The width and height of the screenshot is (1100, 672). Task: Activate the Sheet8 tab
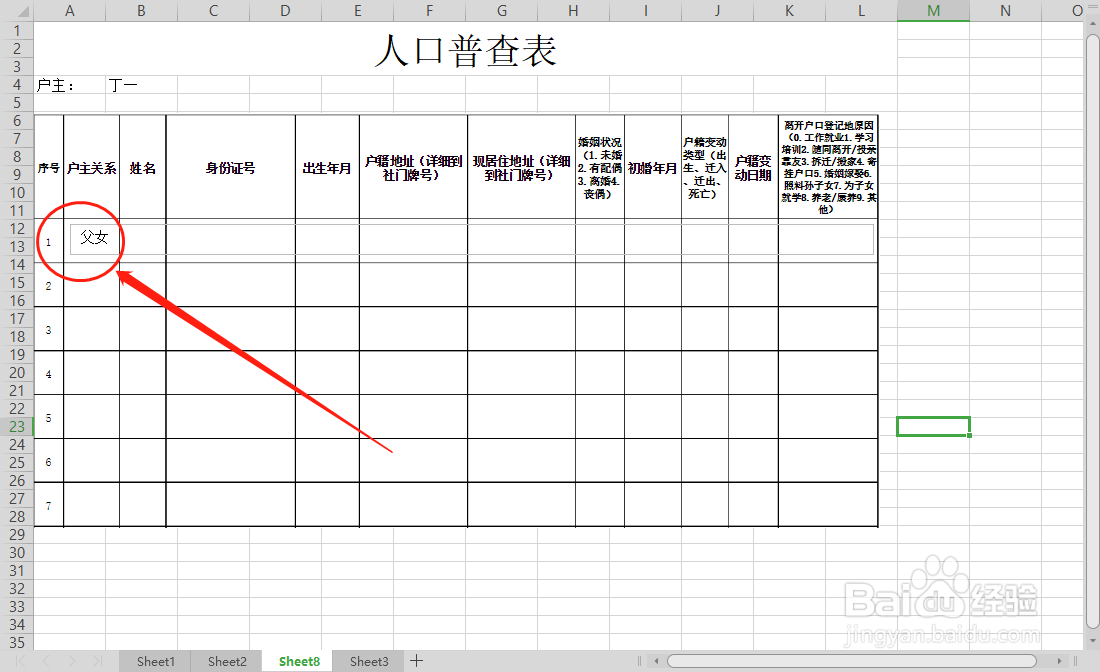[x=298, y=661]
